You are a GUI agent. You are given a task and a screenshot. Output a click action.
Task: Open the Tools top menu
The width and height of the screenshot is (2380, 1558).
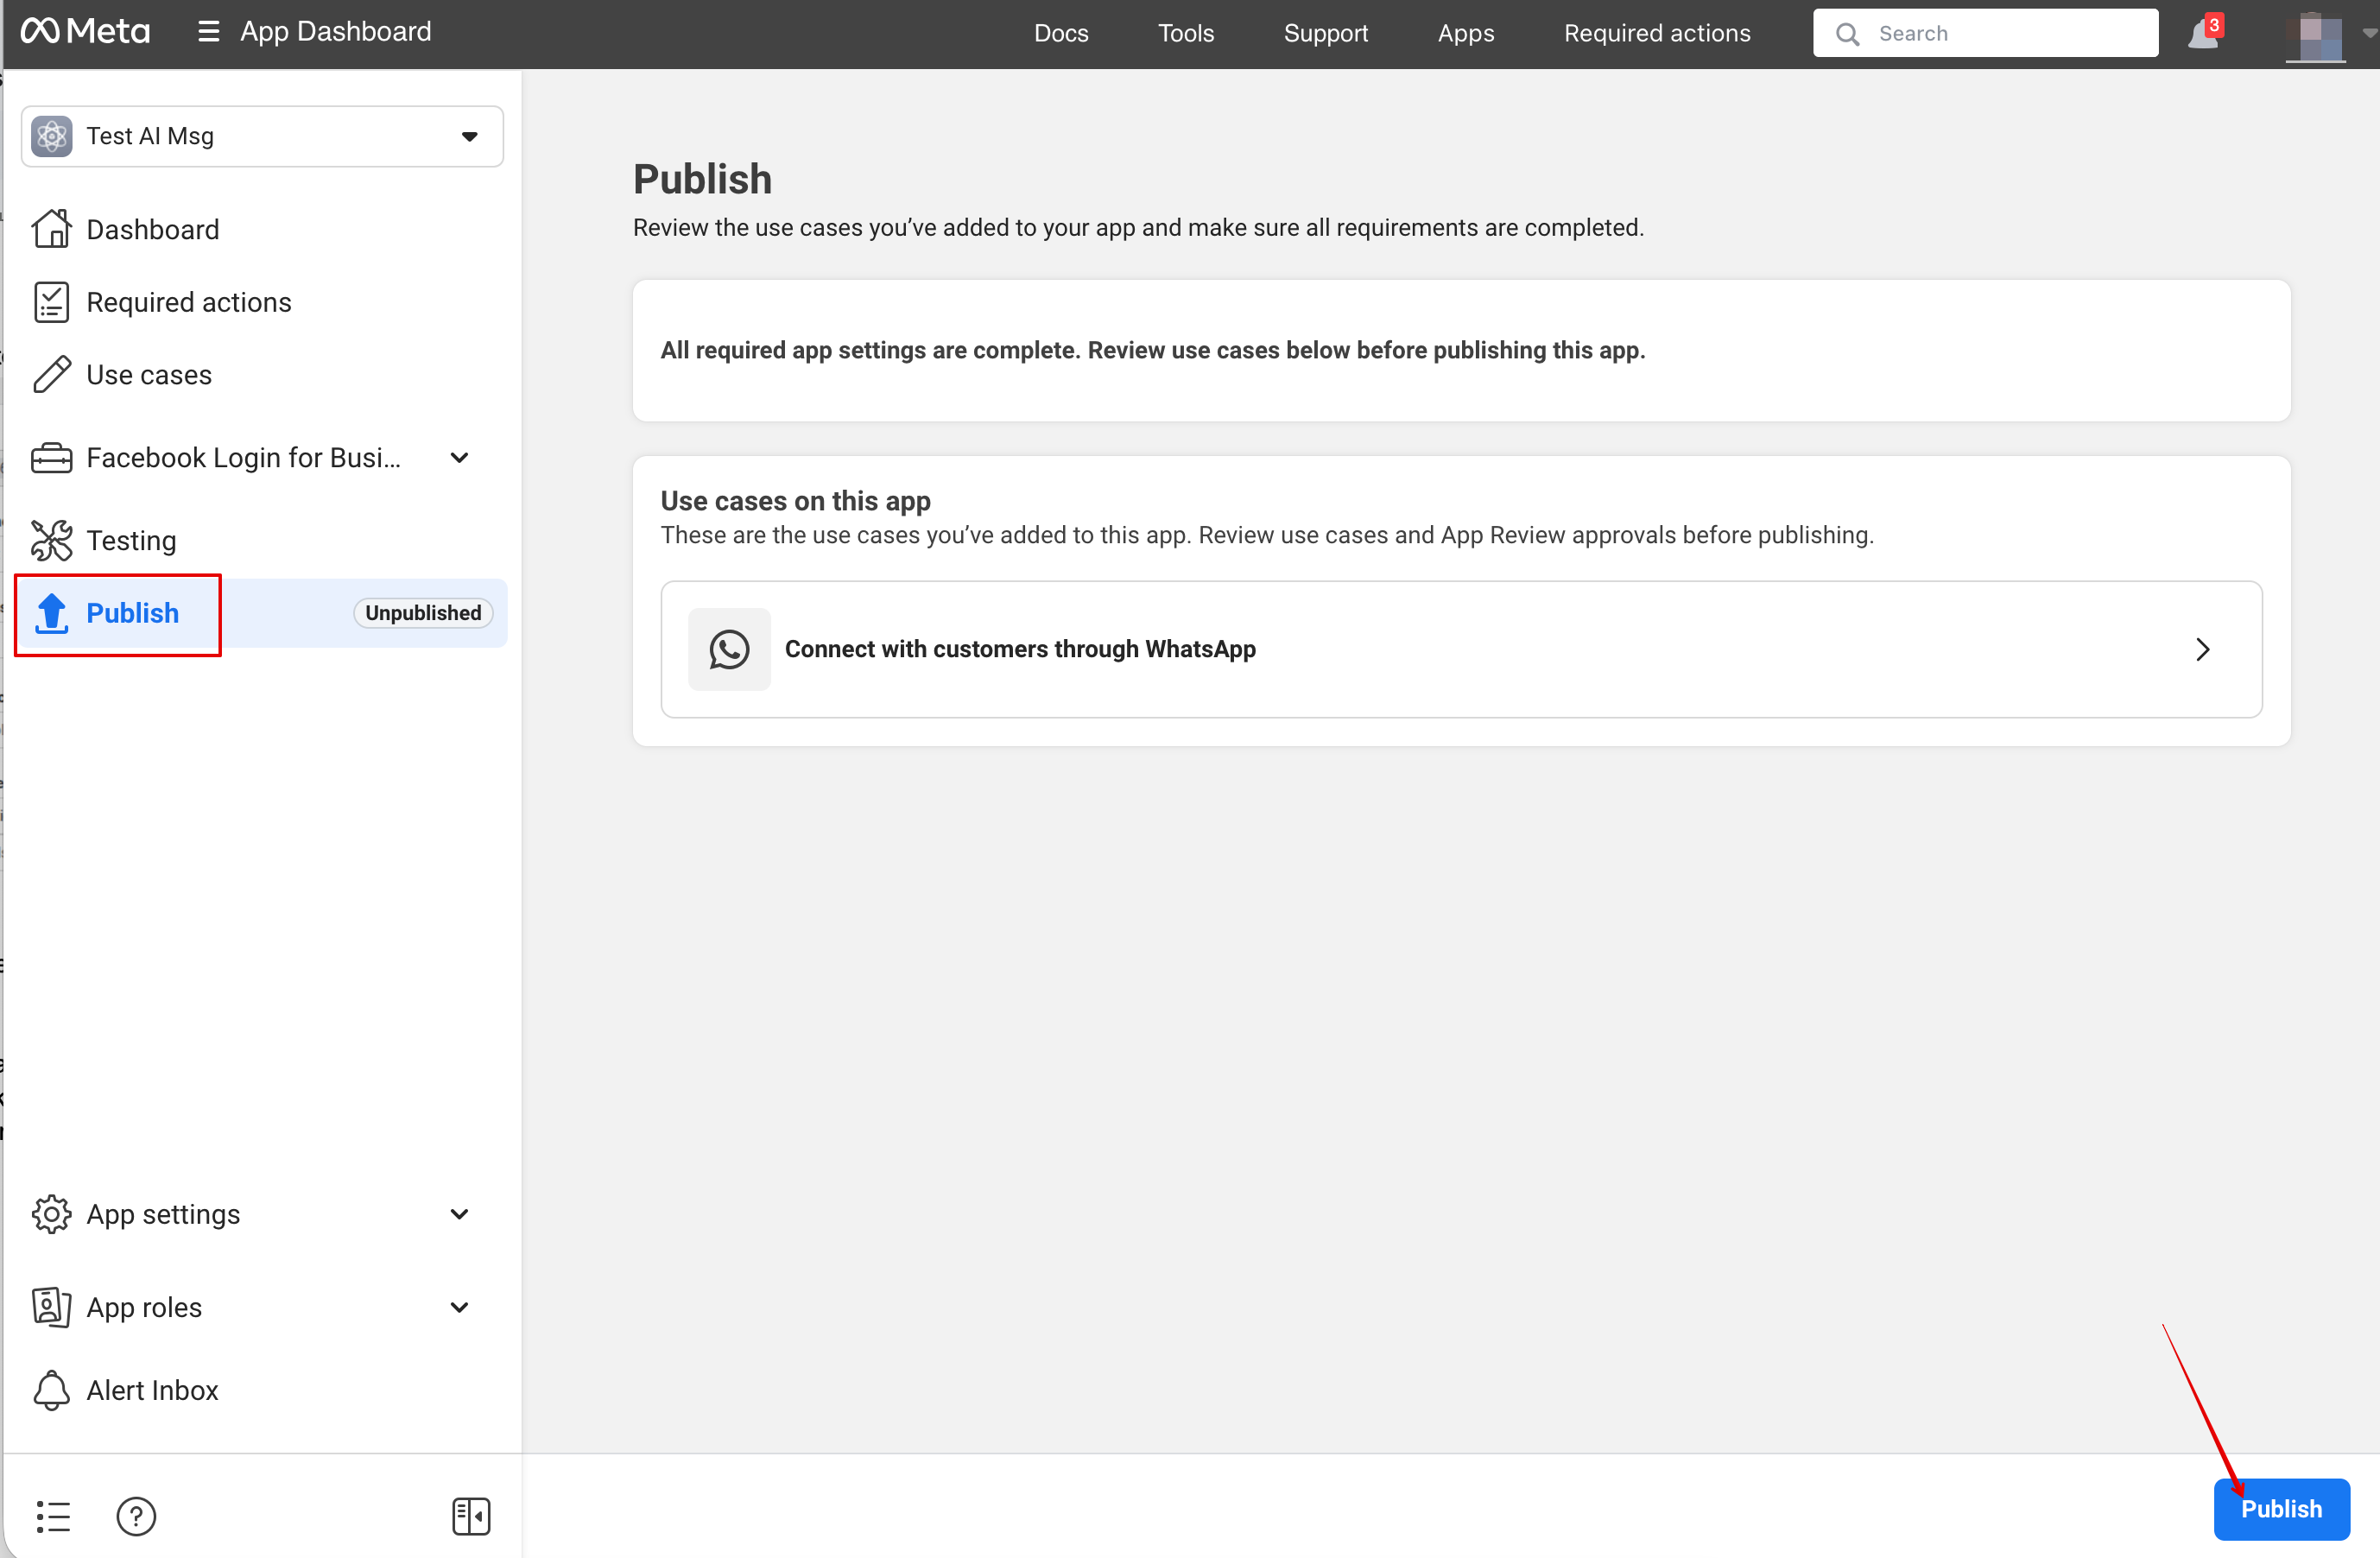point(1186,33)
